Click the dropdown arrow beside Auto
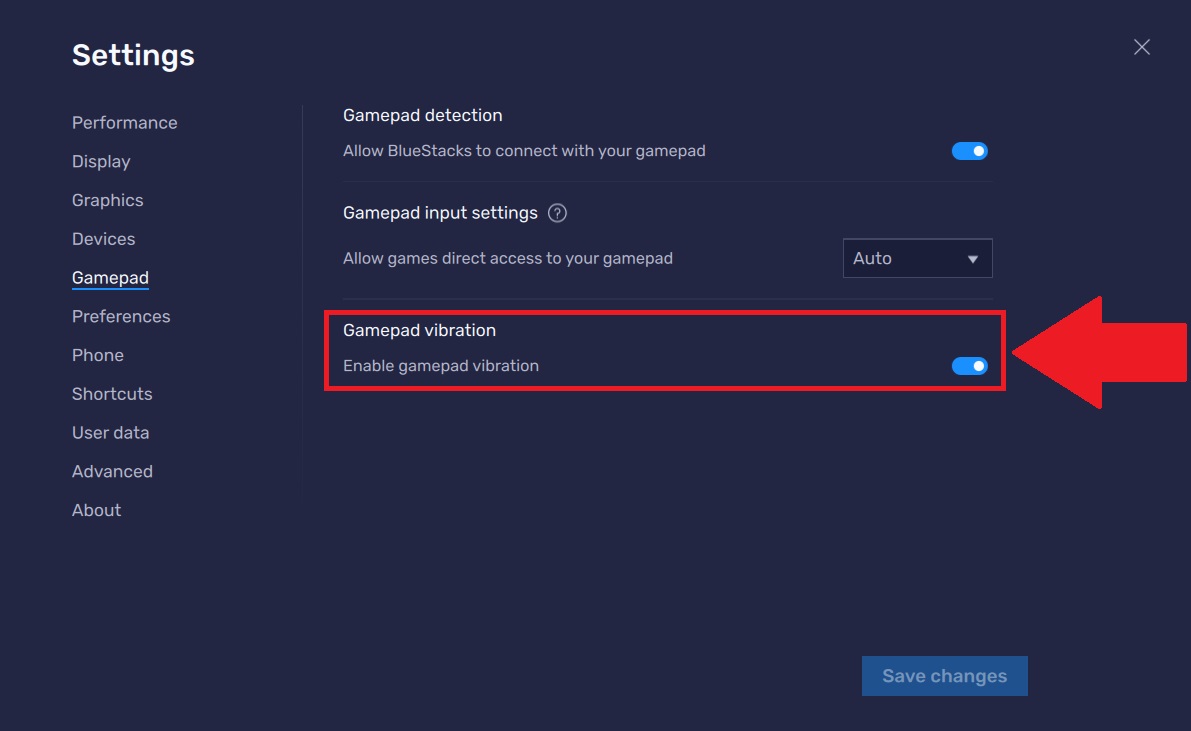This screenshot has width=1191, height=731. [972, 258]
